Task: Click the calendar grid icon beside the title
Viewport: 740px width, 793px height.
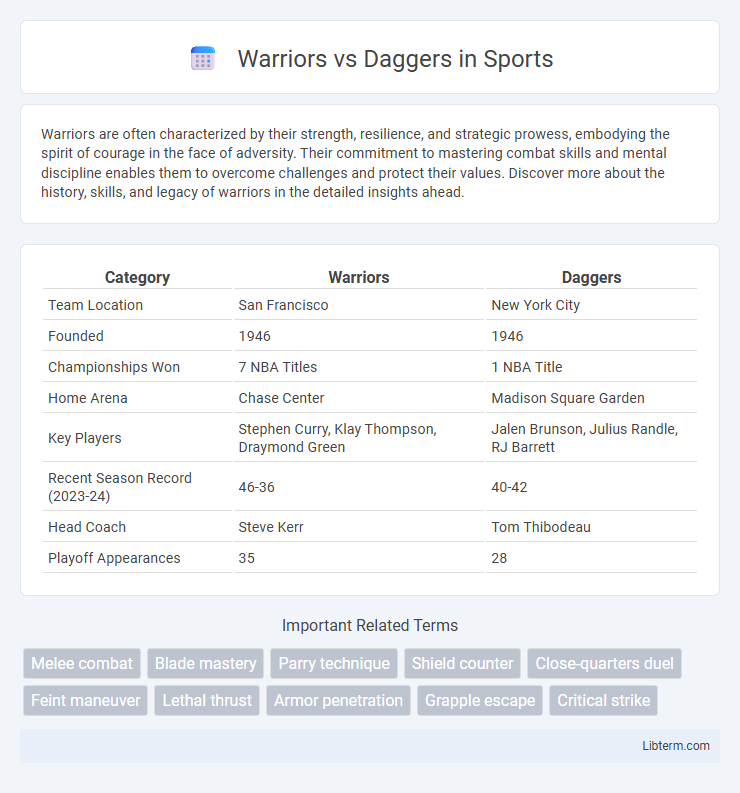Action: pos(203,58)
